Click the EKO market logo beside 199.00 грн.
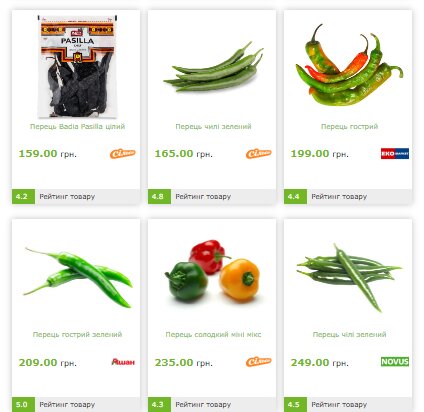This screenshot has height=412, width=424. 395,153
